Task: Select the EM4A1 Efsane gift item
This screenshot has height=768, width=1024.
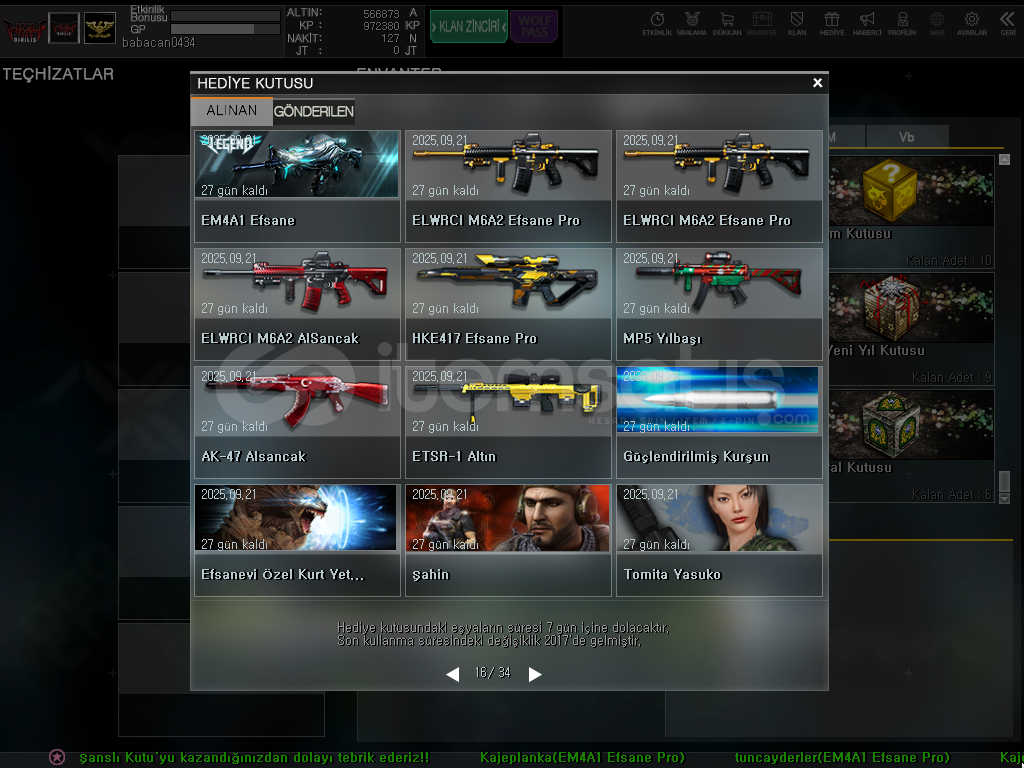Action: click(297, 187)
